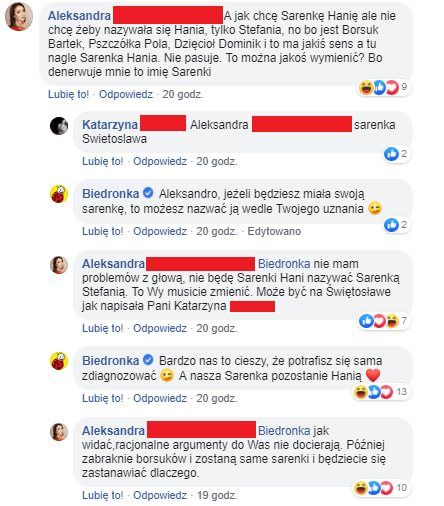This screenshot has width=444, height=506.
Task: Click the 19 godz. timestamp
Action: tap(217, 495)
